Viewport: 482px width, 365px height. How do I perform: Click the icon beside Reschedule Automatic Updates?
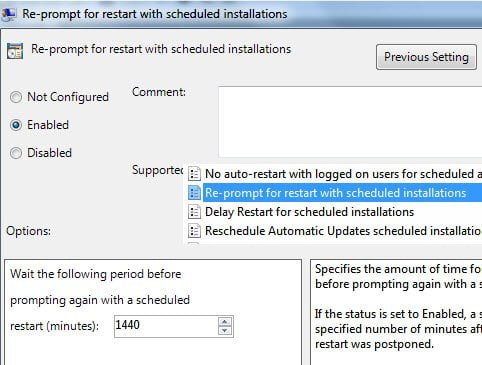pos(194,231)
